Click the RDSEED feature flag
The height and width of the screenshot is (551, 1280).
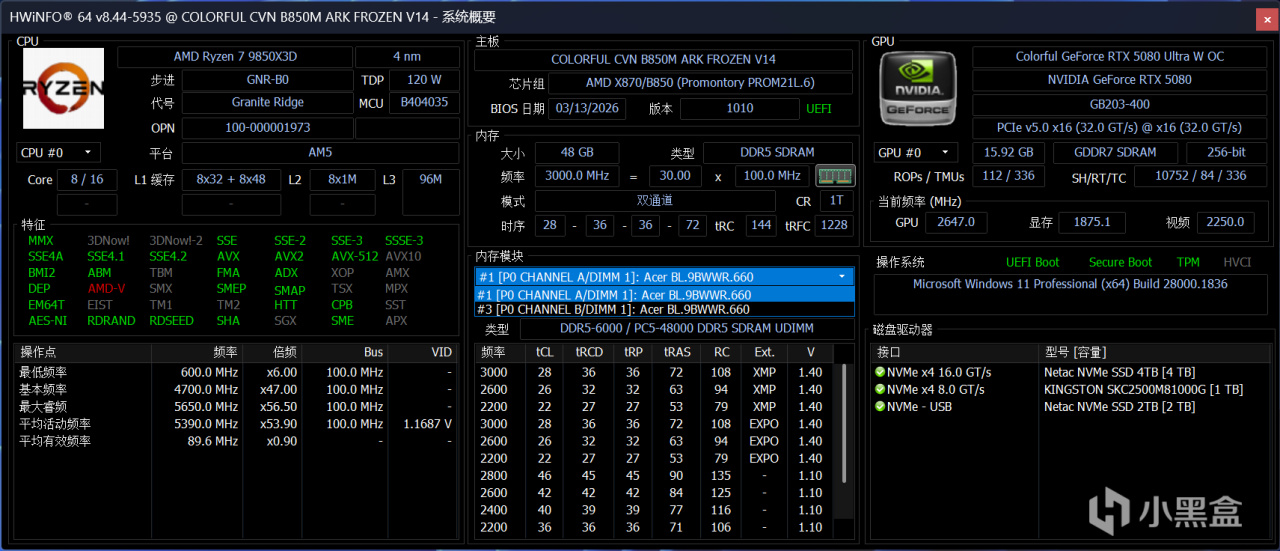click(171, 320)
